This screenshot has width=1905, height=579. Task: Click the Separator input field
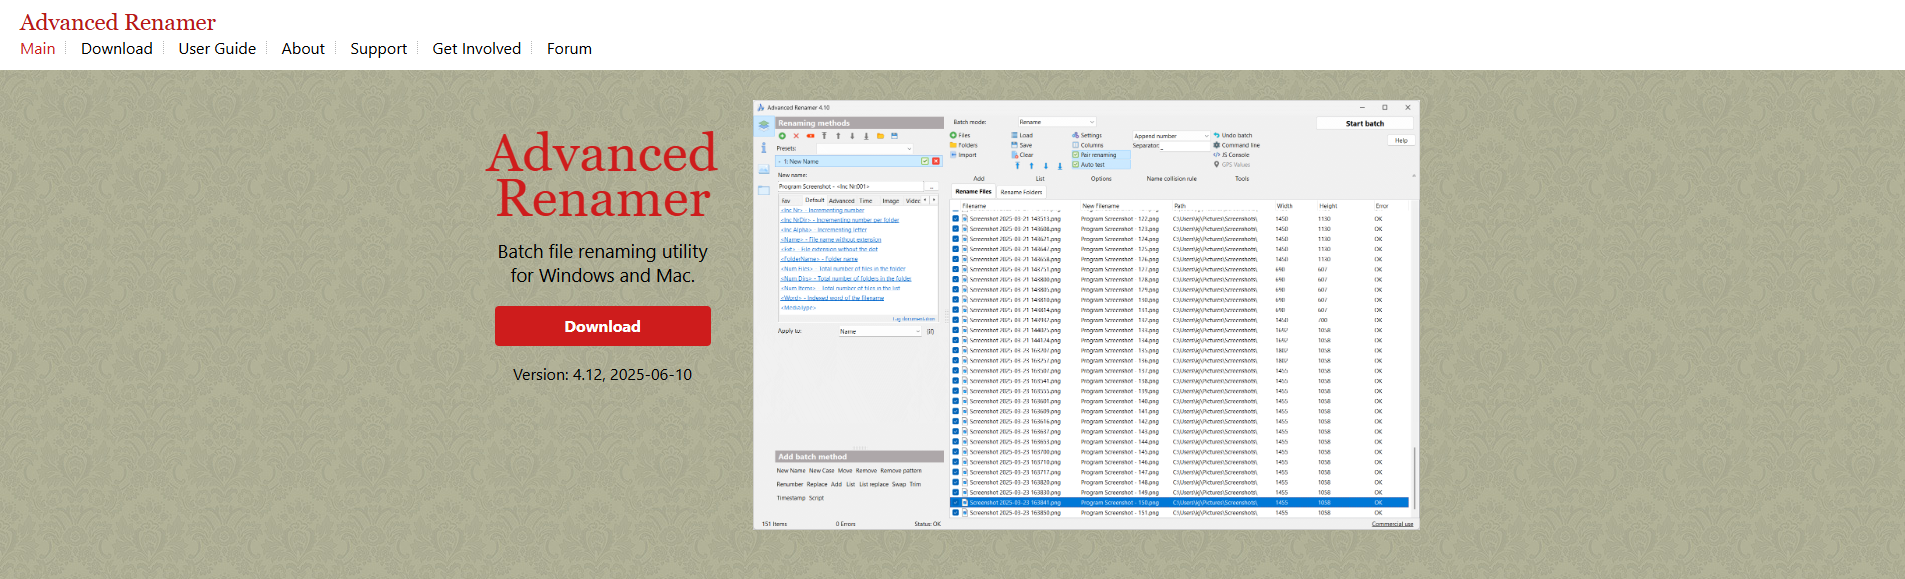tap(1184, 146)
